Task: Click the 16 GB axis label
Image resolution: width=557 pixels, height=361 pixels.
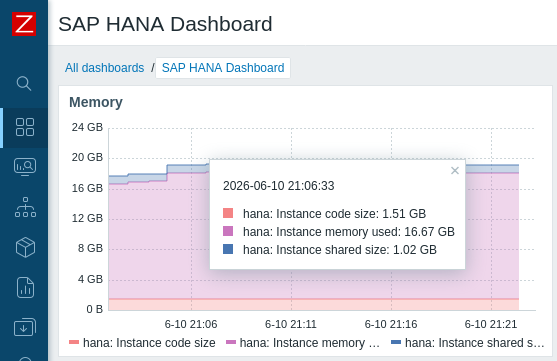Action: [x=87, y=188]
